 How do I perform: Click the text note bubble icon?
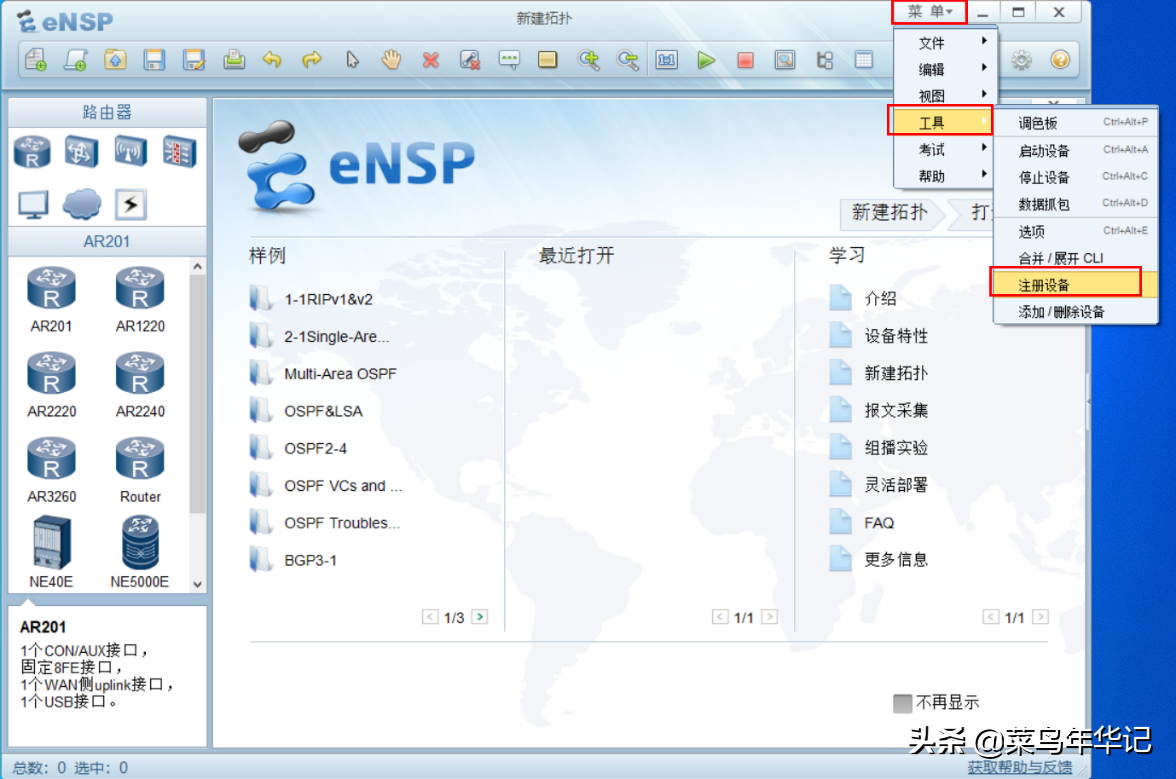508,59
